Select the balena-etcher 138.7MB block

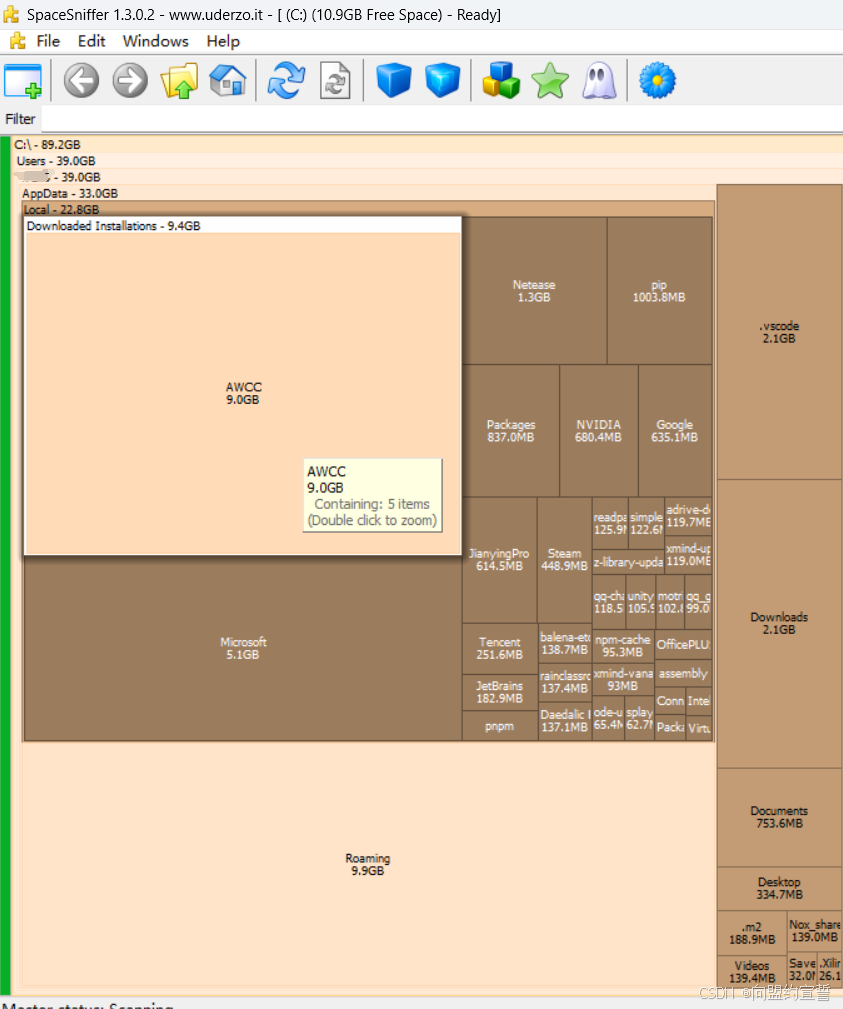coord(564,643)
